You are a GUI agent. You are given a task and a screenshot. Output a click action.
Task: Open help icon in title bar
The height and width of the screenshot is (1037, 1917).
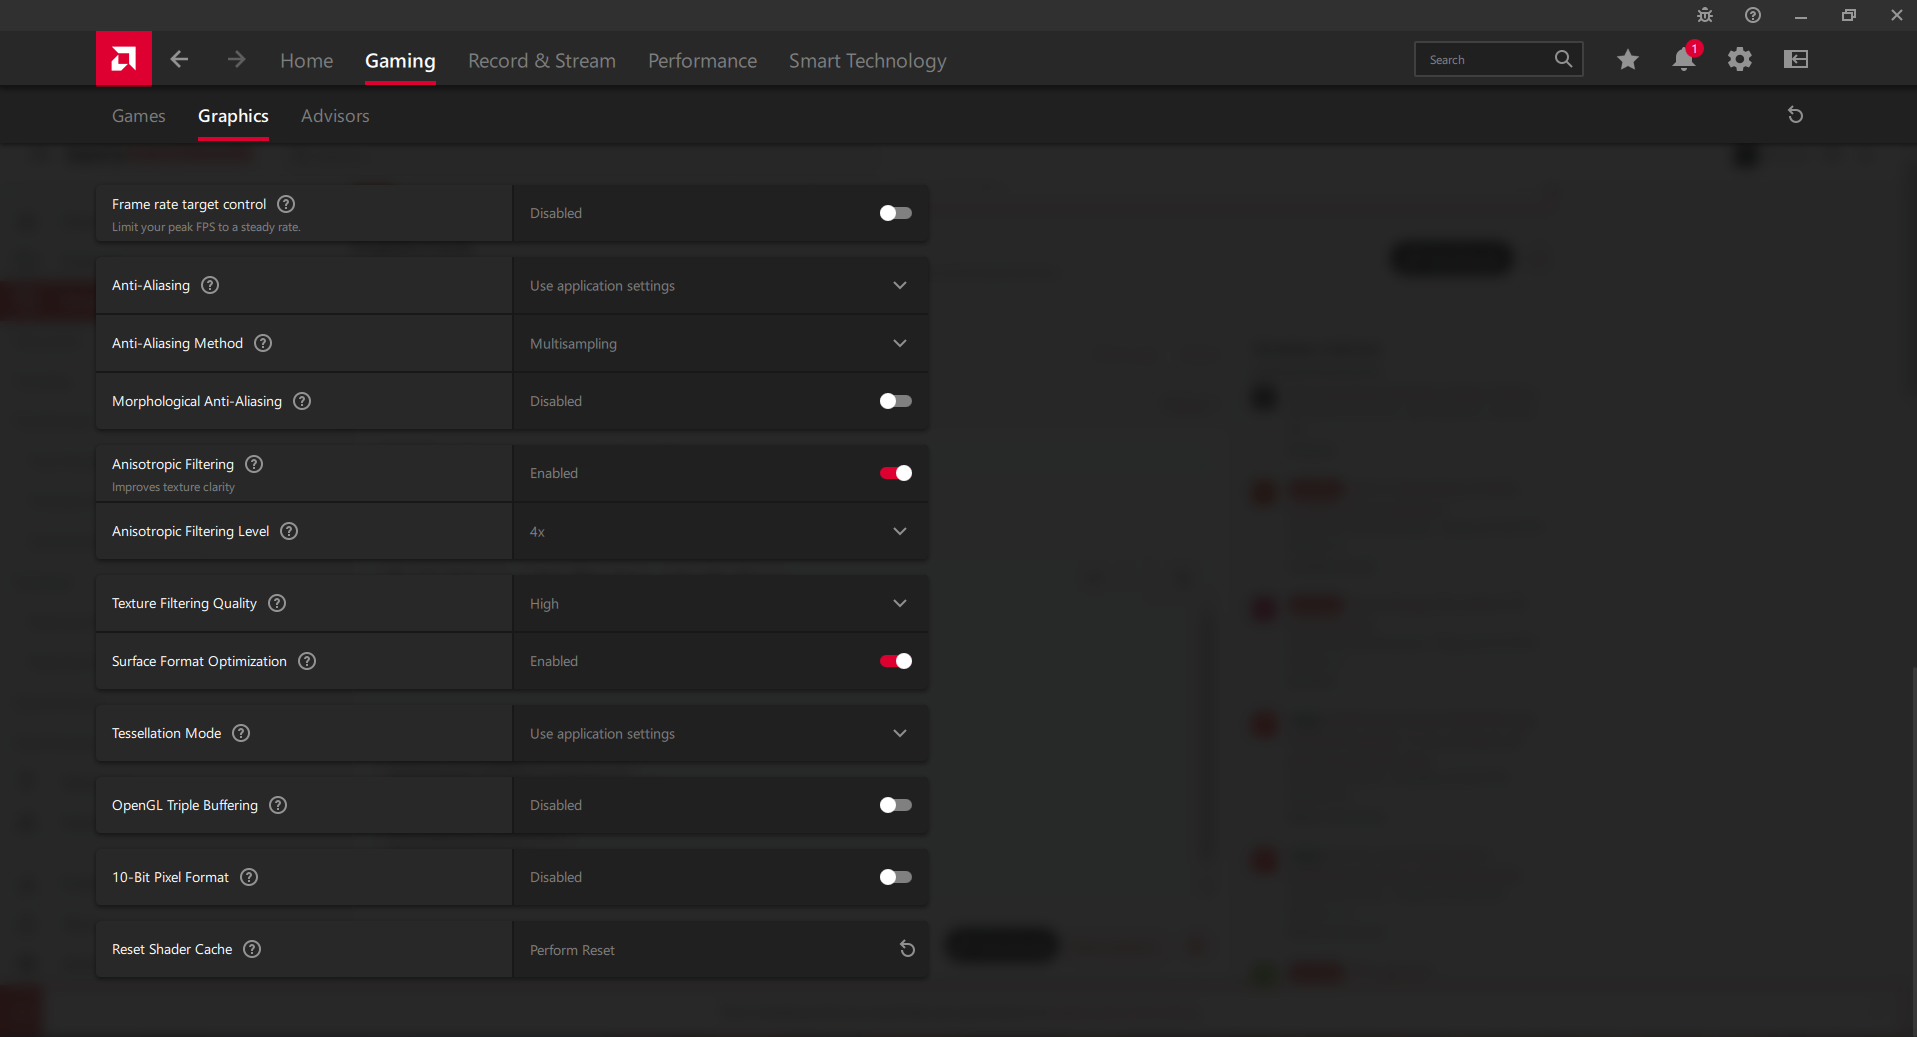pos(1753,15)
